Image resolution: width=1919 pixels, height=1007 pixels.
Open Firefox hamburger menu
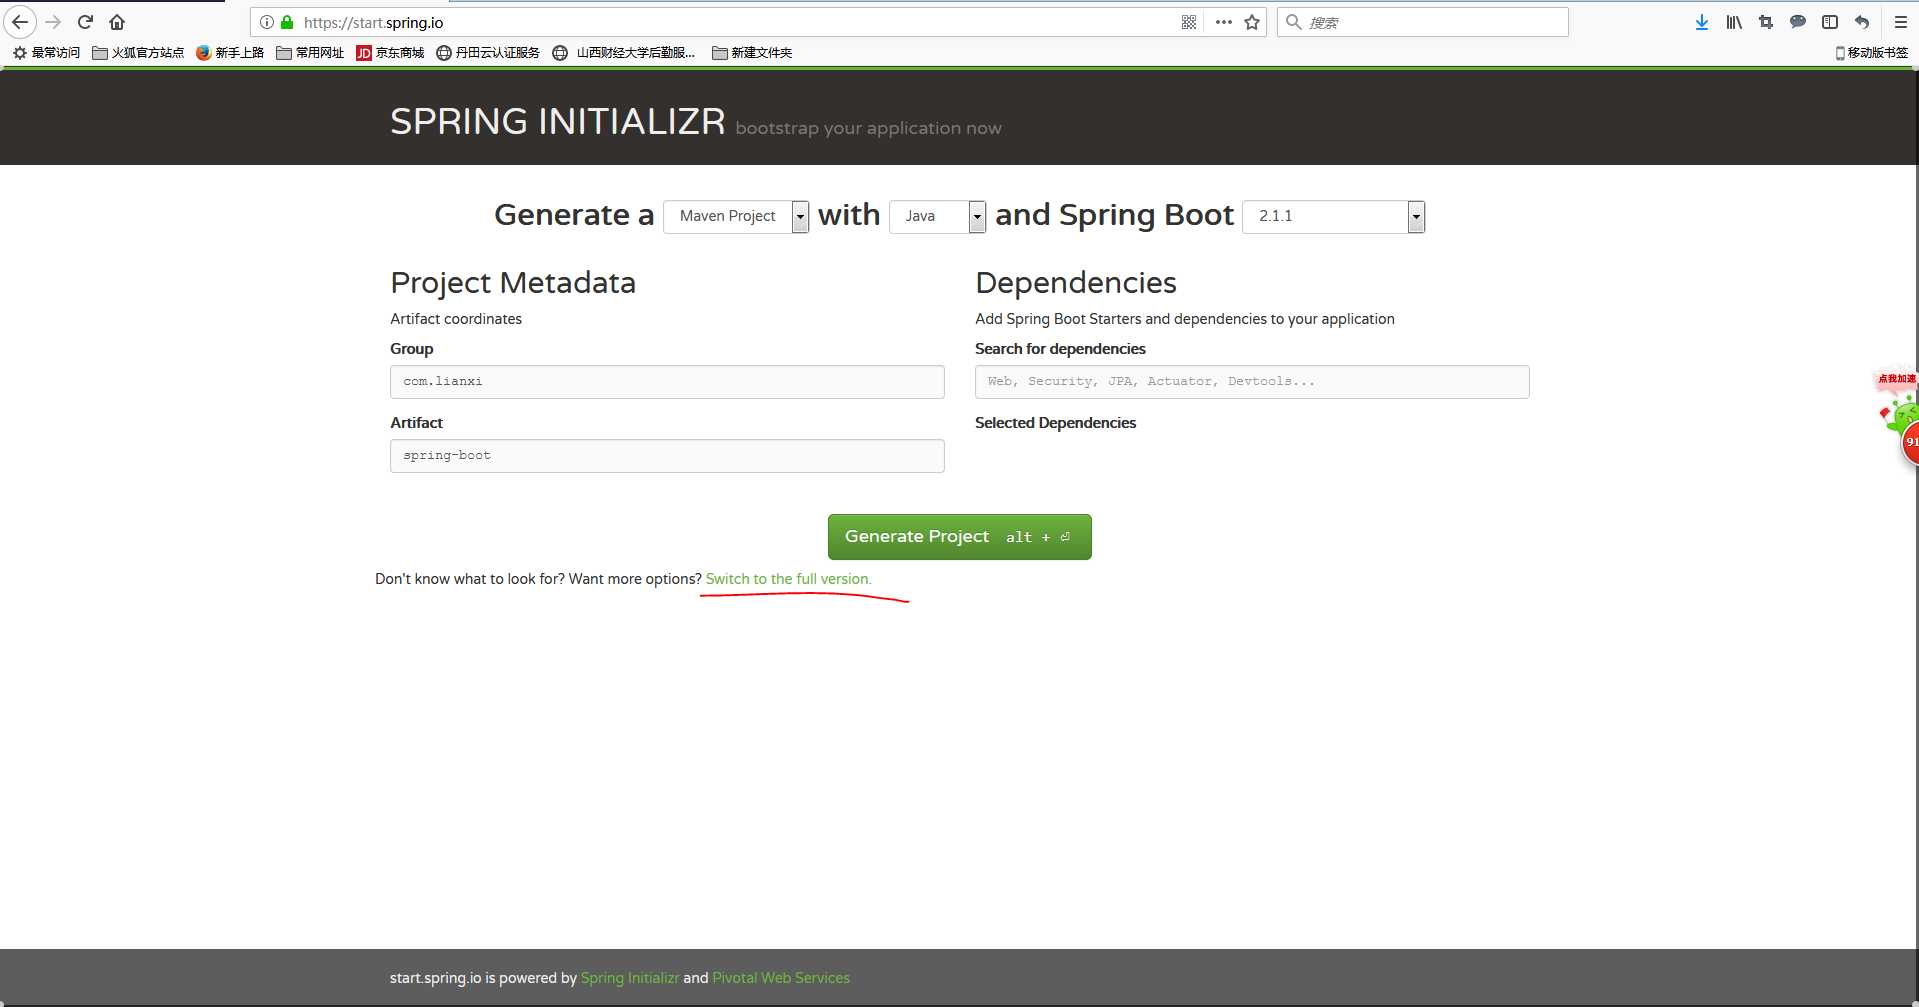tap(1901, 22)
